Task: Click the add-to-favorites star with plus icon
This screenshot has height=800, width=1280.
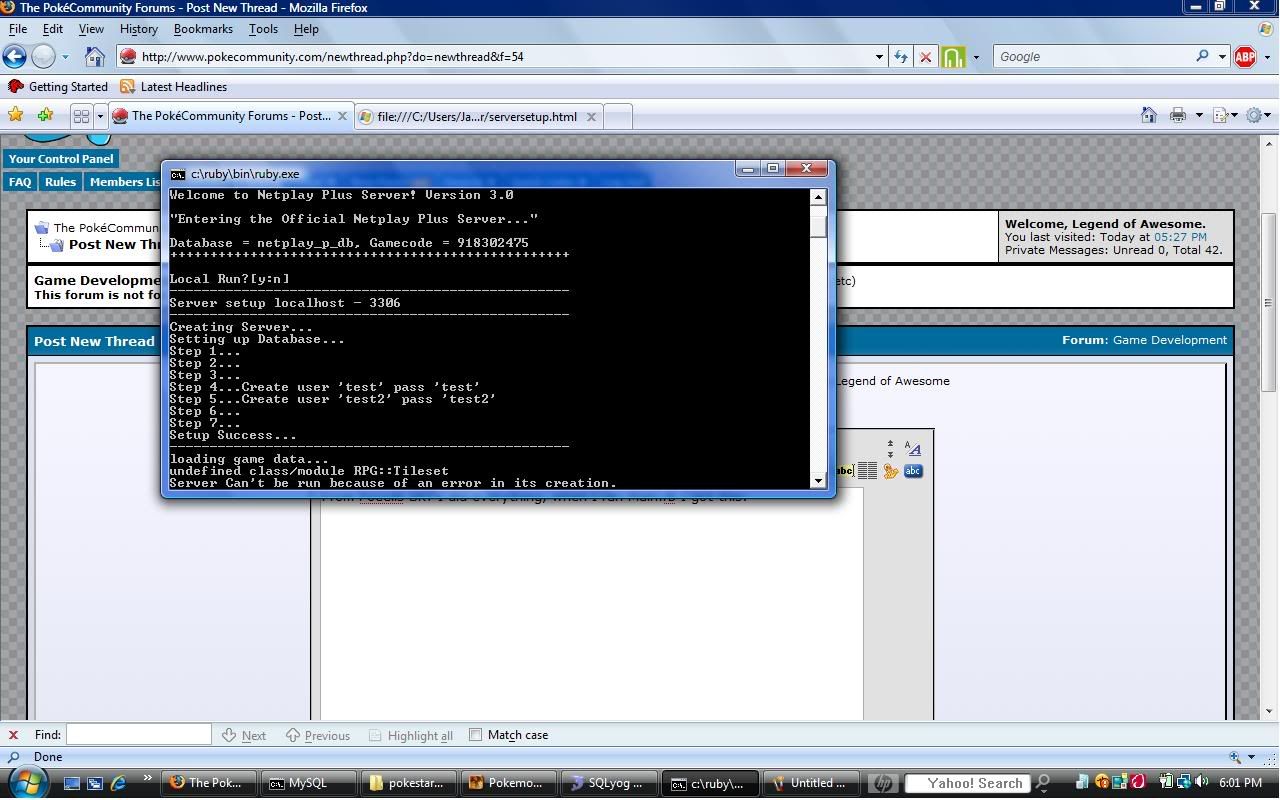Action: tap(45, 116)
